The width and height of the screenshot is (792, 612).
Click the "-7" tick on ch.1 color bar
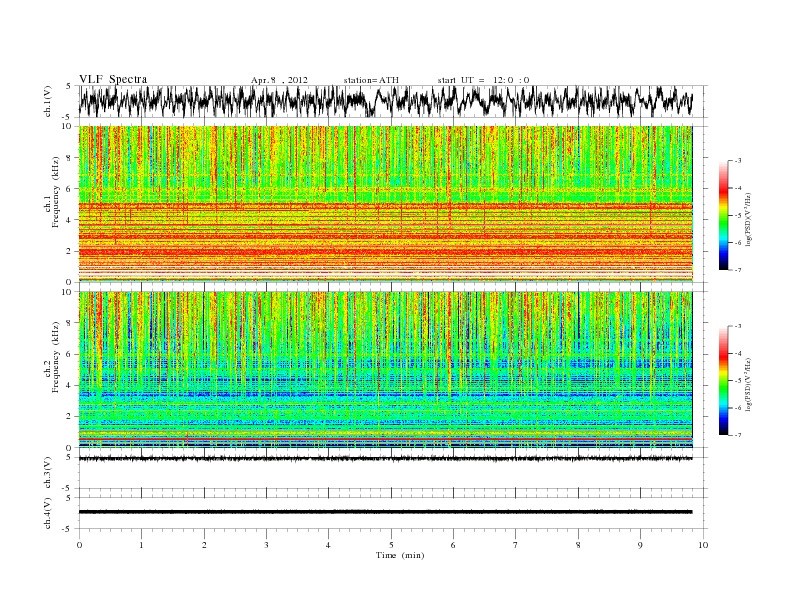(738, 270)
